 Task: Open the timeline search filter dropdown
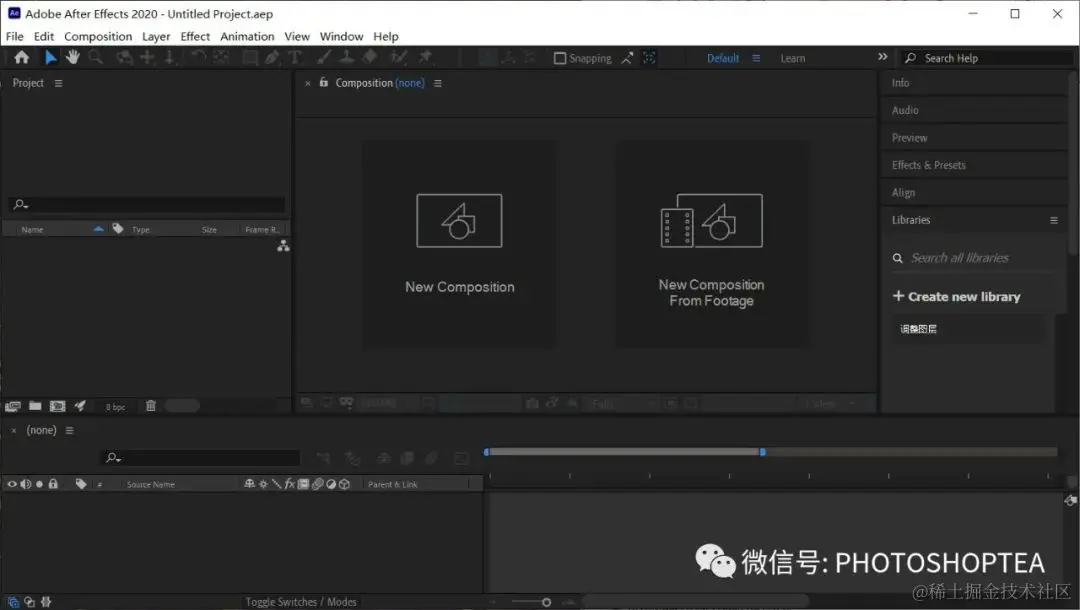113,457
